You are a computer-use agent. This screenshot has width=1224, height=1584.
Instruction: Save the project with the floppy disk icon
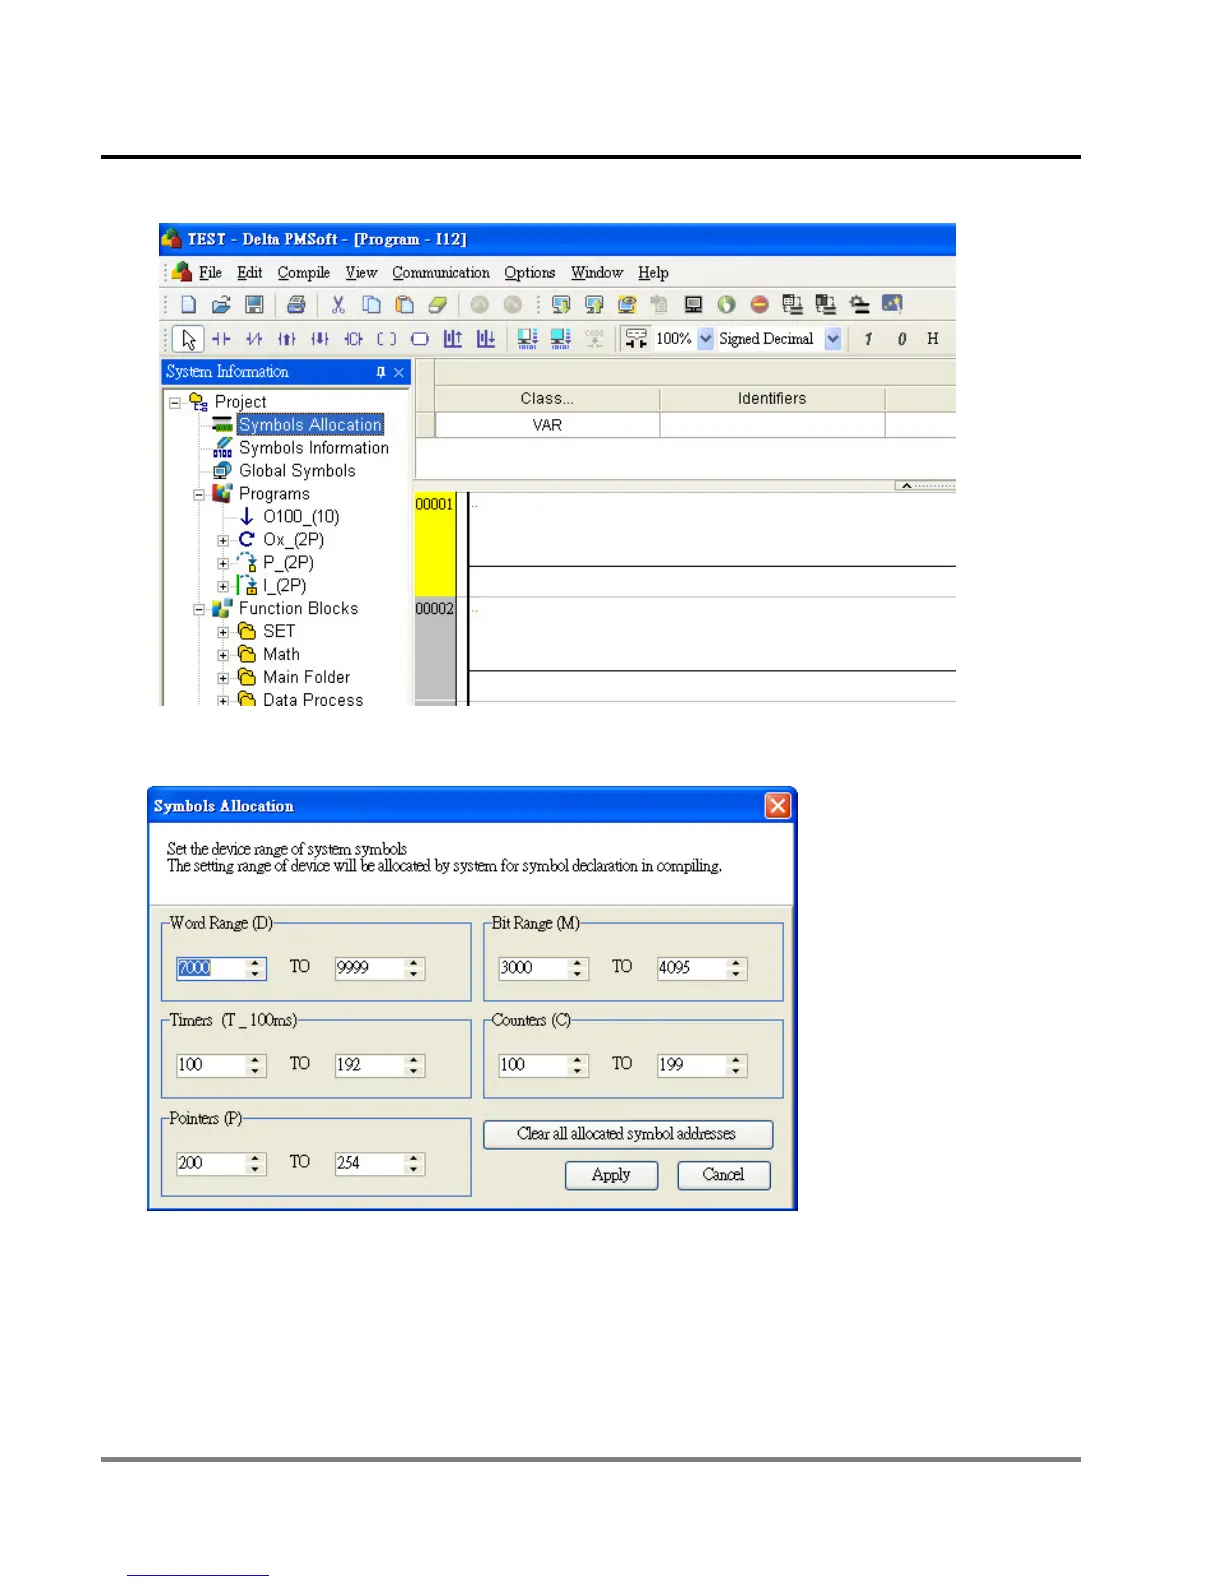tap(254, 305)
